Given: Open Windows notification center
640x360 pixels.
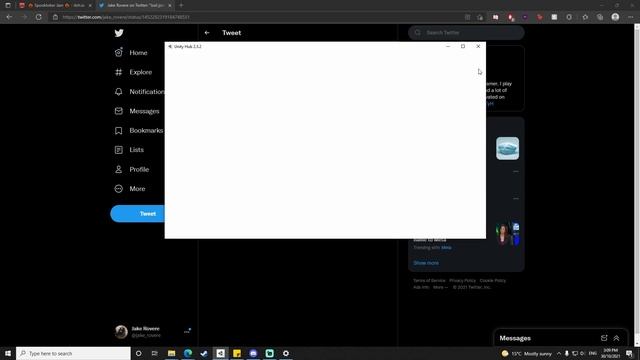Looking at the screenshot, I should tap(629, 353).
